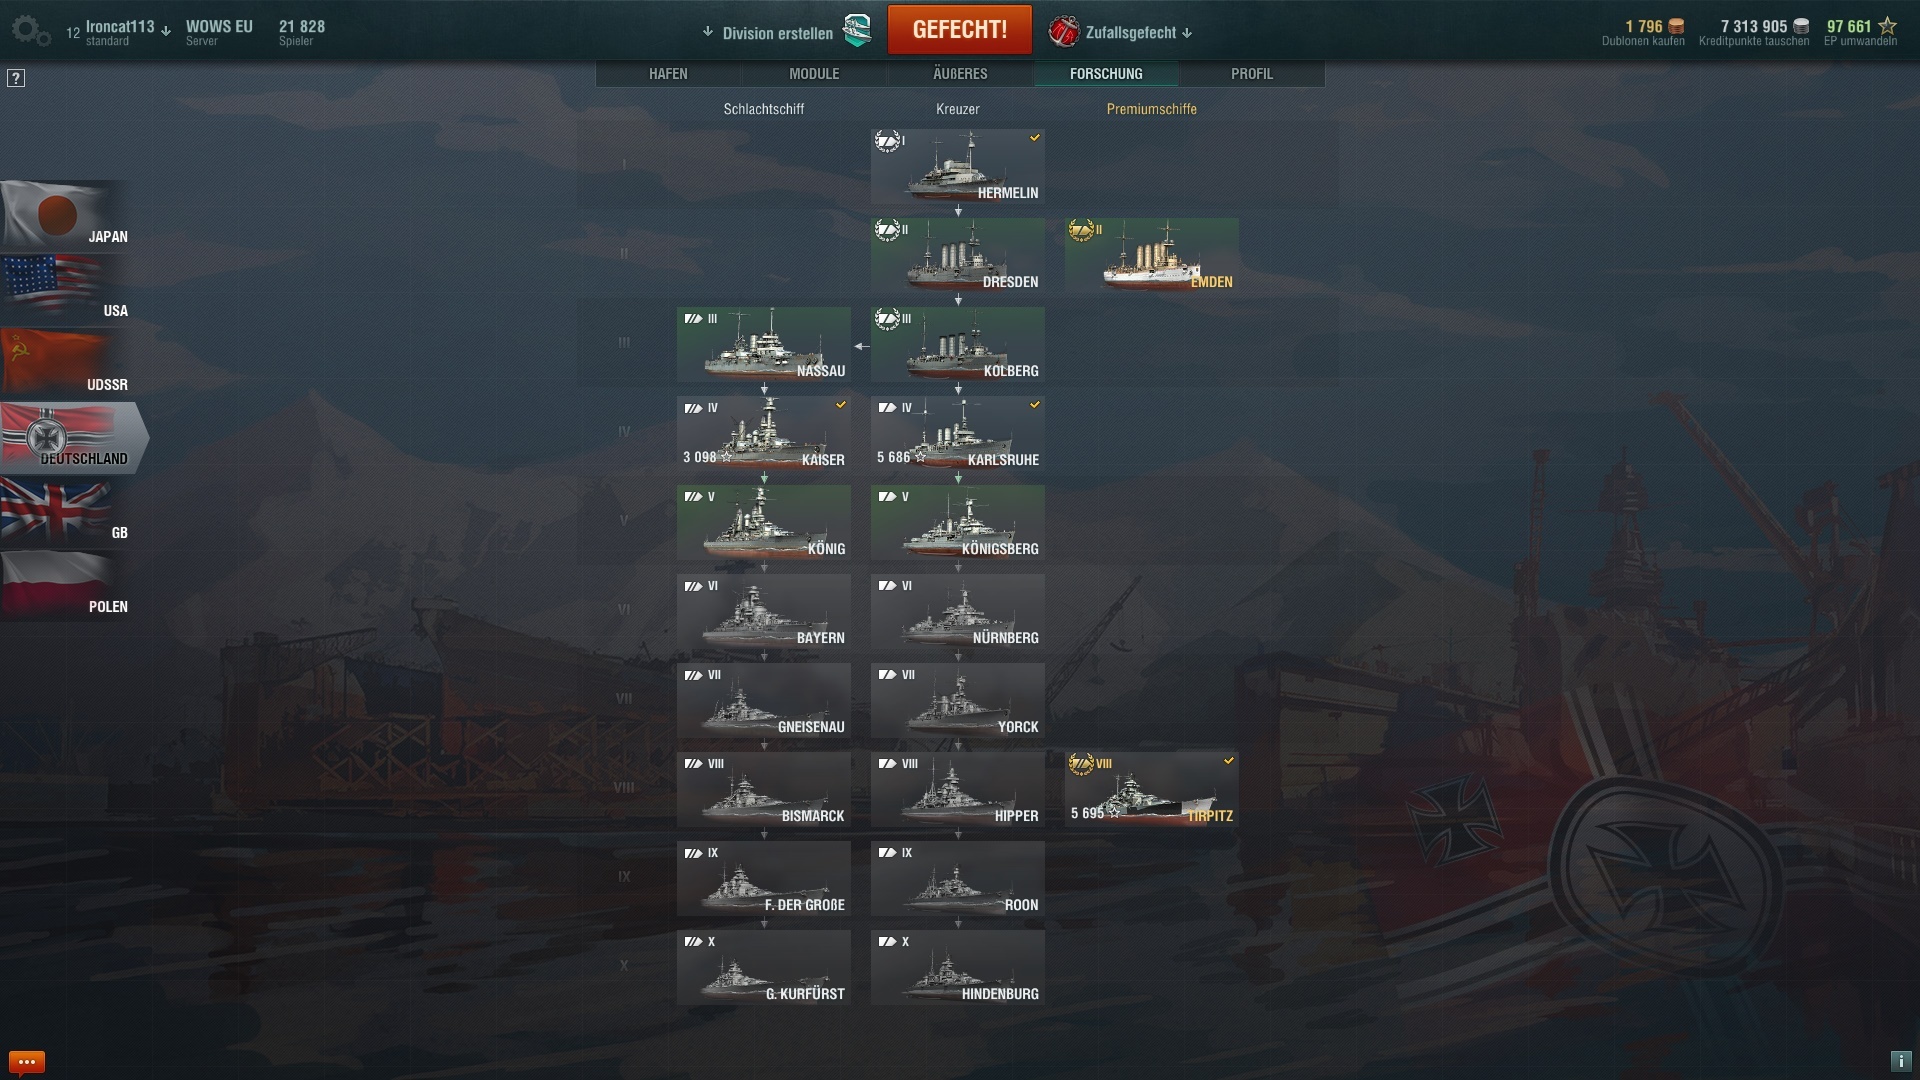Click the info icon at bottom right
The width and height of the screenshot is (1920, 1080).
[x=1901, y=1062]
